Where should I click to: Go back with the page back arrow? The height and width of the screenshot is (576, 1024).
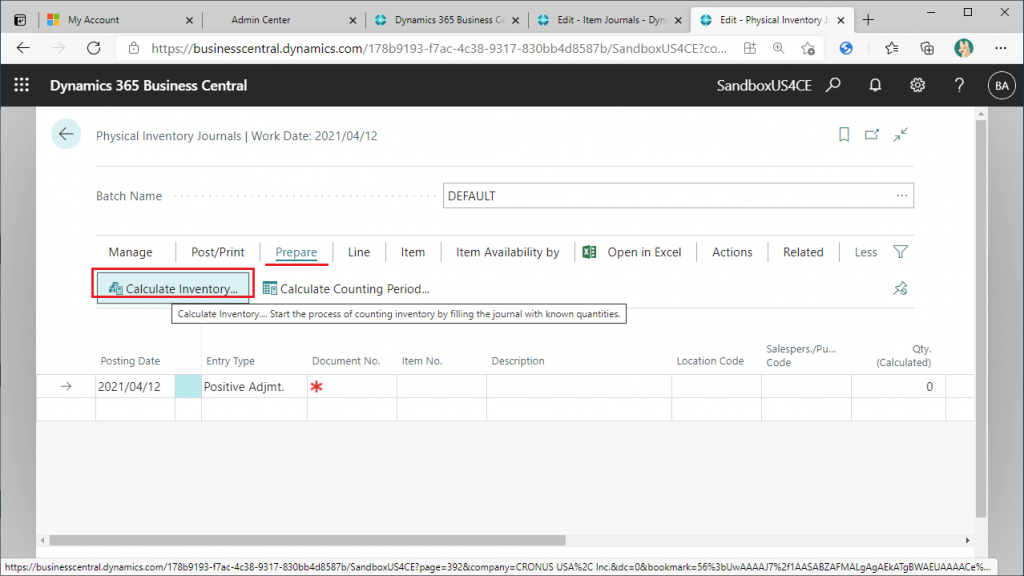coord(66,135)
